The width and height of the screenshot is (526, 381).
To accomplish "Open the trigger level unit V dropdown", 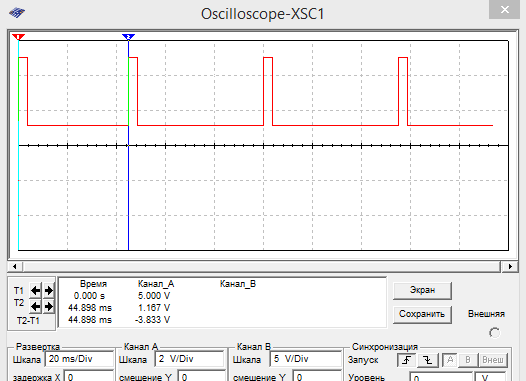I will point(490,377).
